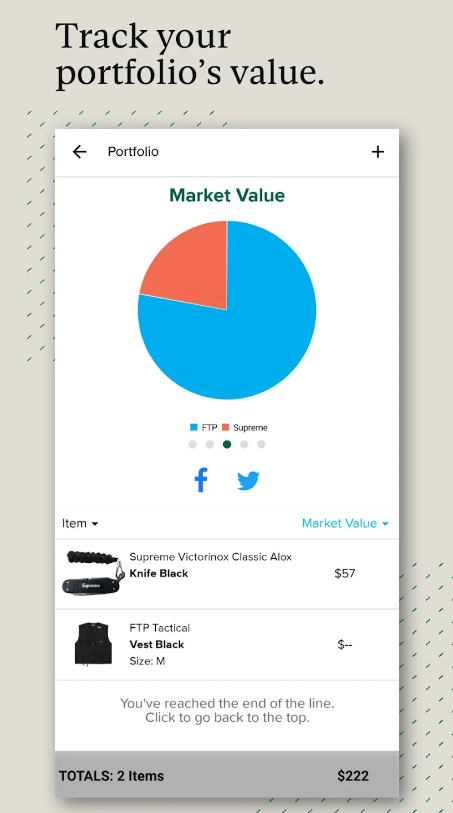This screenshot has height=813, width=453.
Task: Open the Item sort dropdown
Action: click(x=80, y=523)
